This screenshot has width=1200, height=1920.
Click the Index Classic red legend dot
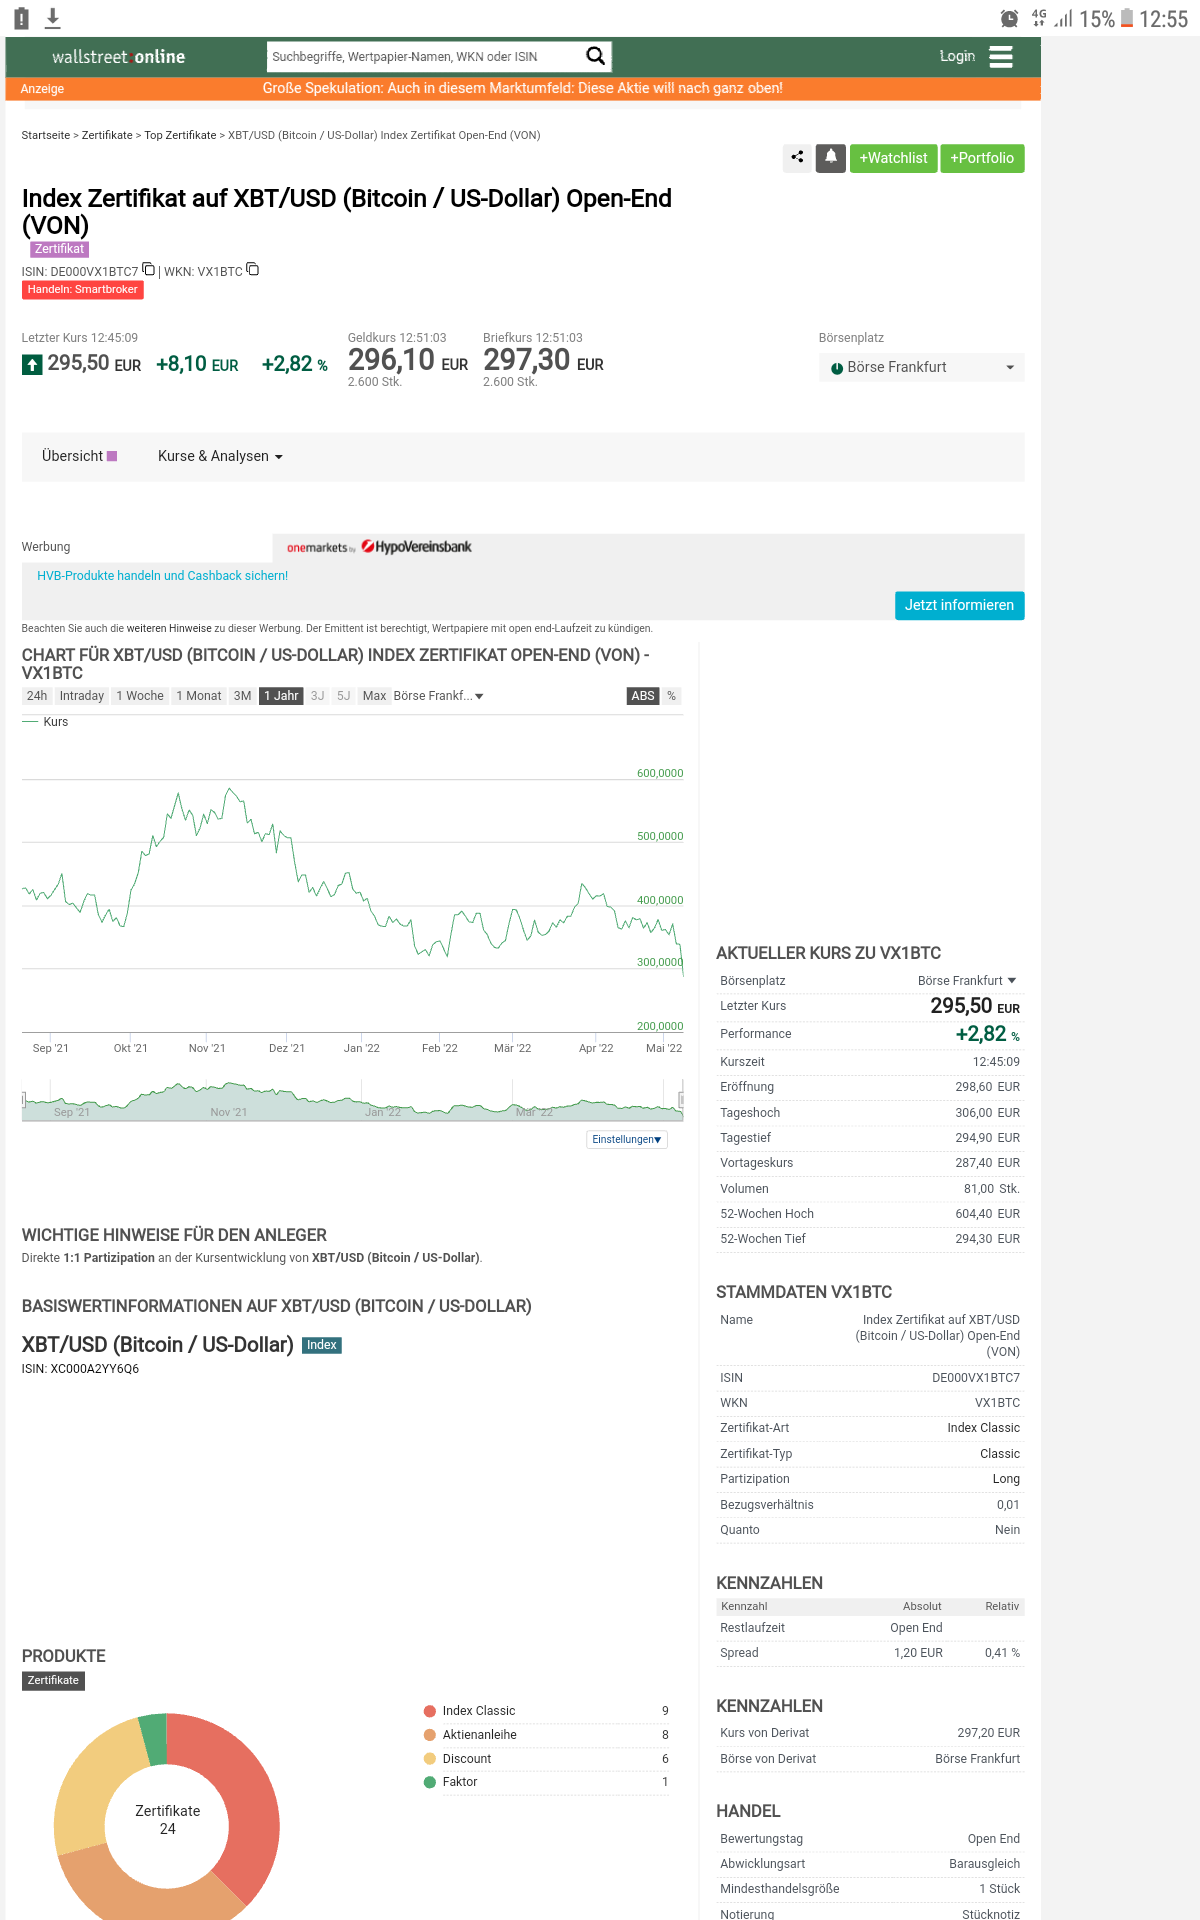430,1711
